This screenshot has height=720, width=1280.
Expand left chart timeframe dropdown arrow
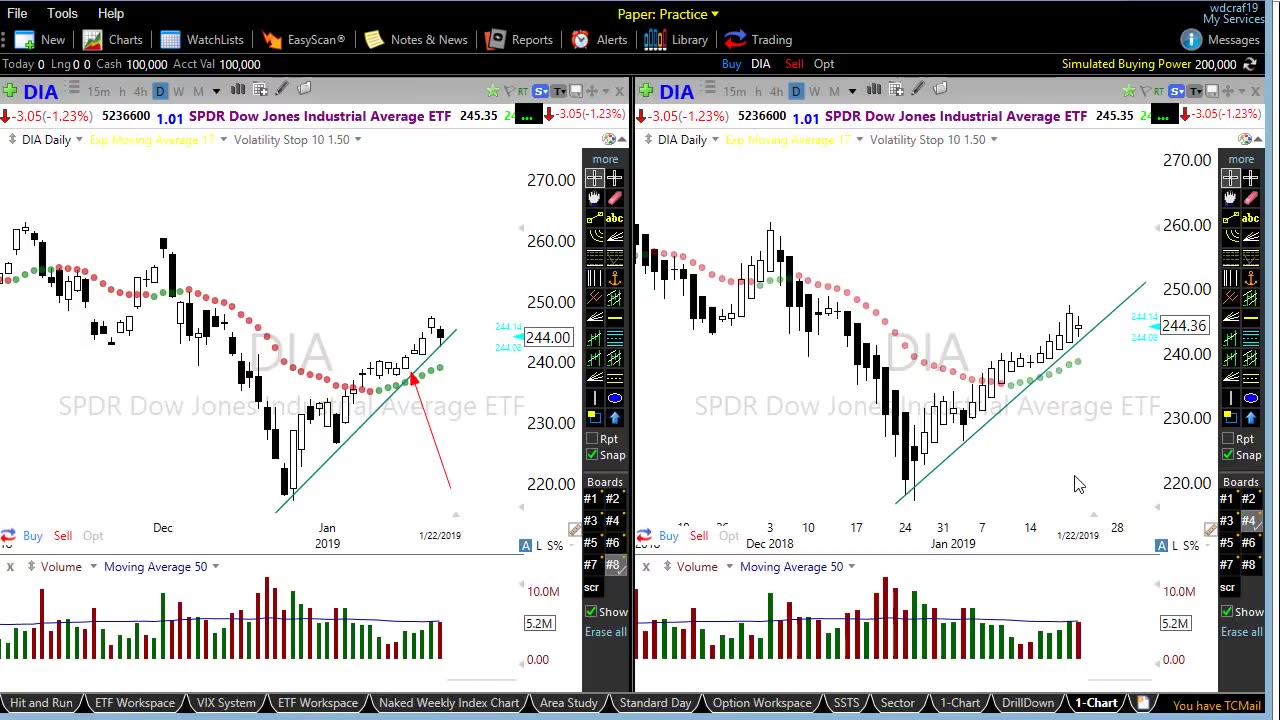tap(216, 92)
